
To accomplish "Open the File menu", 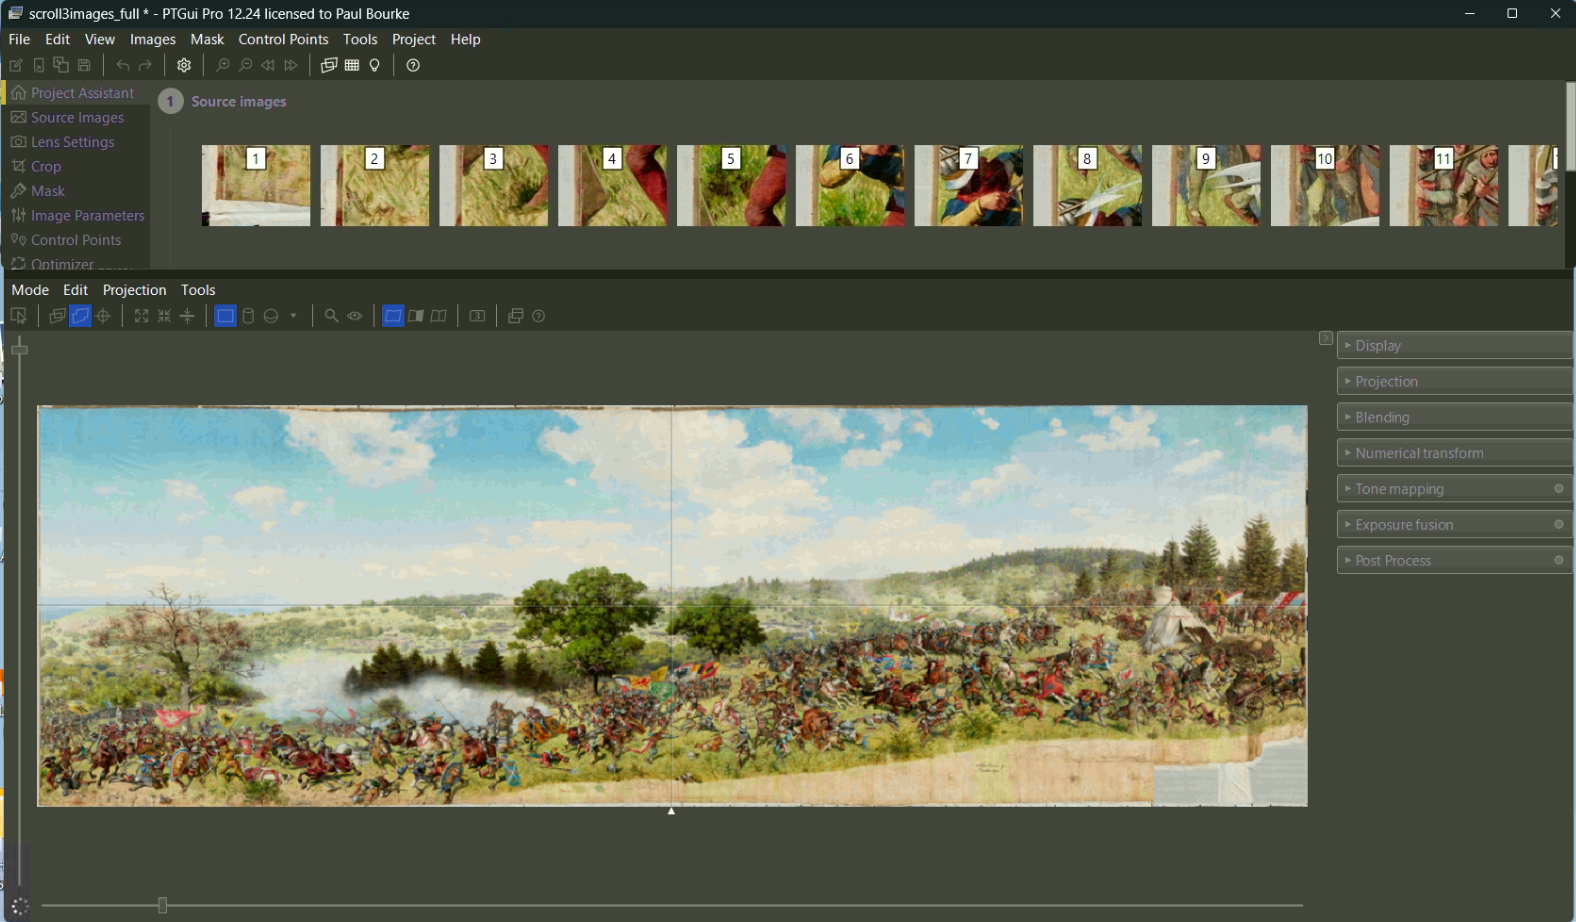I will click(19, 39).
